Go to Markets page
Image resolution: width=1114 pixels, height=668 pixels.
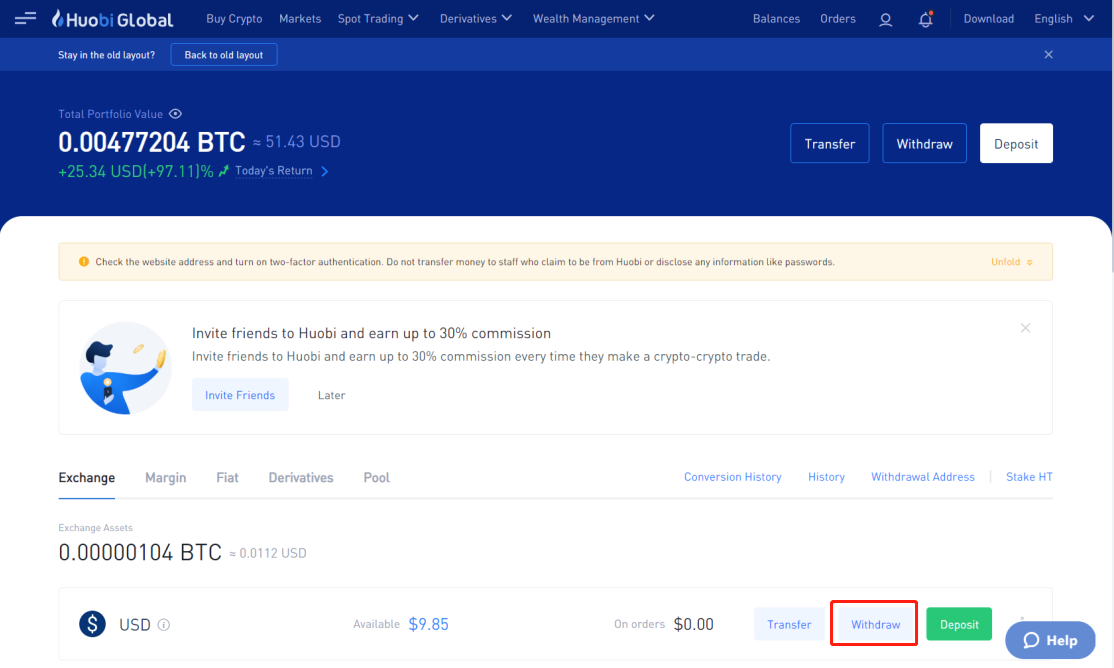[x=300, y=18]
